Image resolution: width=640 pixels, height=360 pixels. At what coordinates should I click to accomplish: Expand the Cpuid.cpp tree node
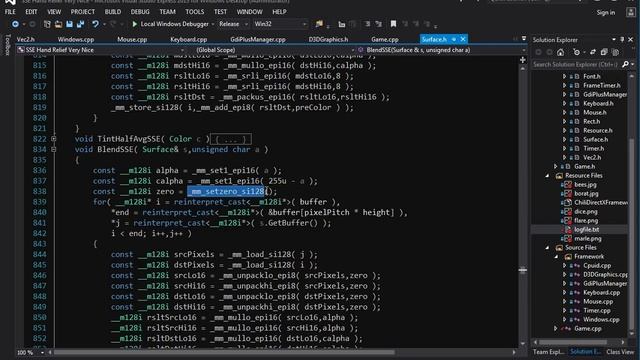564,265
